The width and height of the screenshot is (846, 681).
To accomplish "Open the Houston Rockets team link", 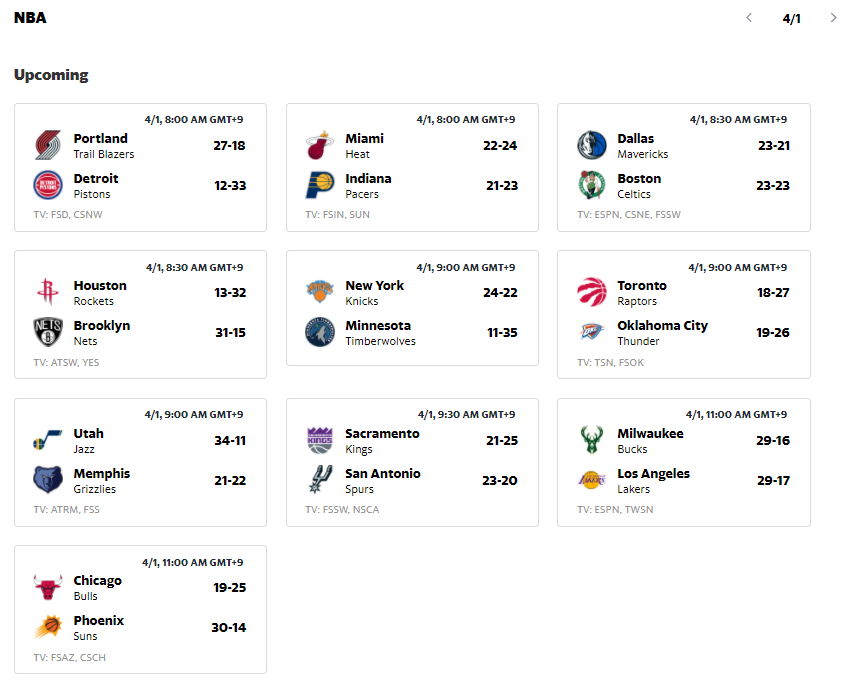I will tap(100, 292).
